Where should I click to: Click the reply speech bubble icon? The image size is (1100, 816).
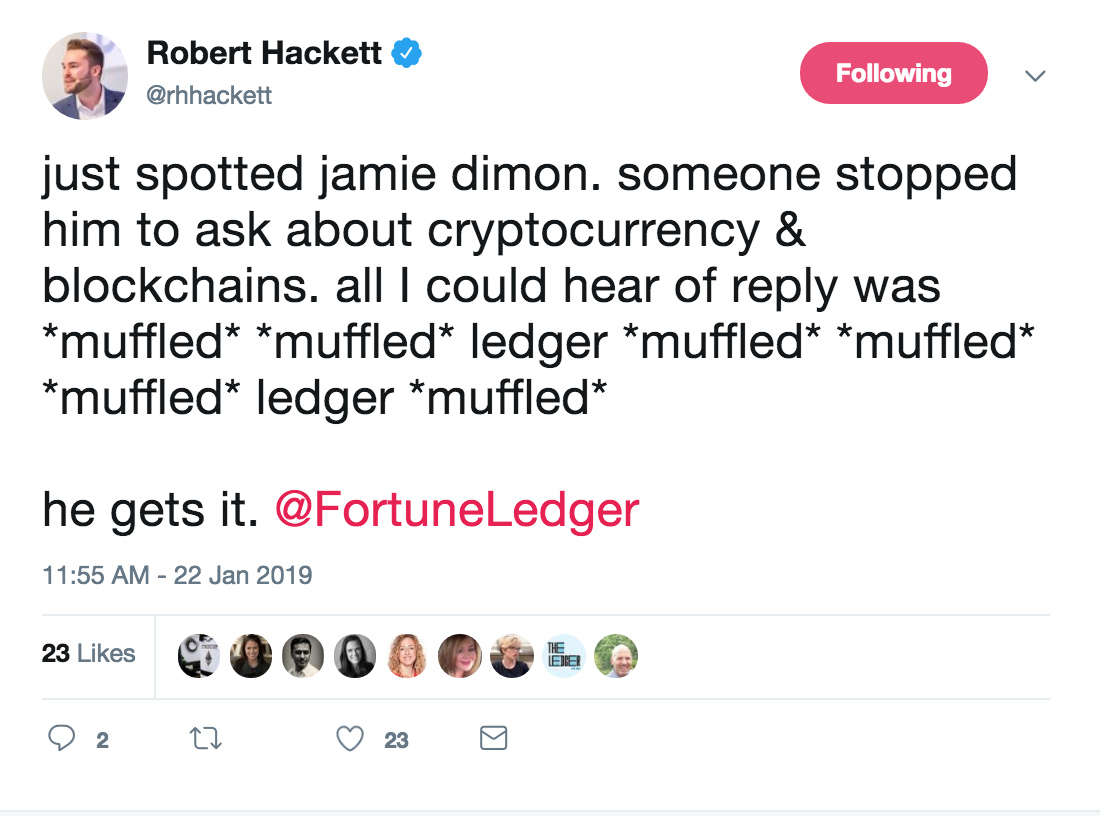[62, 739]
